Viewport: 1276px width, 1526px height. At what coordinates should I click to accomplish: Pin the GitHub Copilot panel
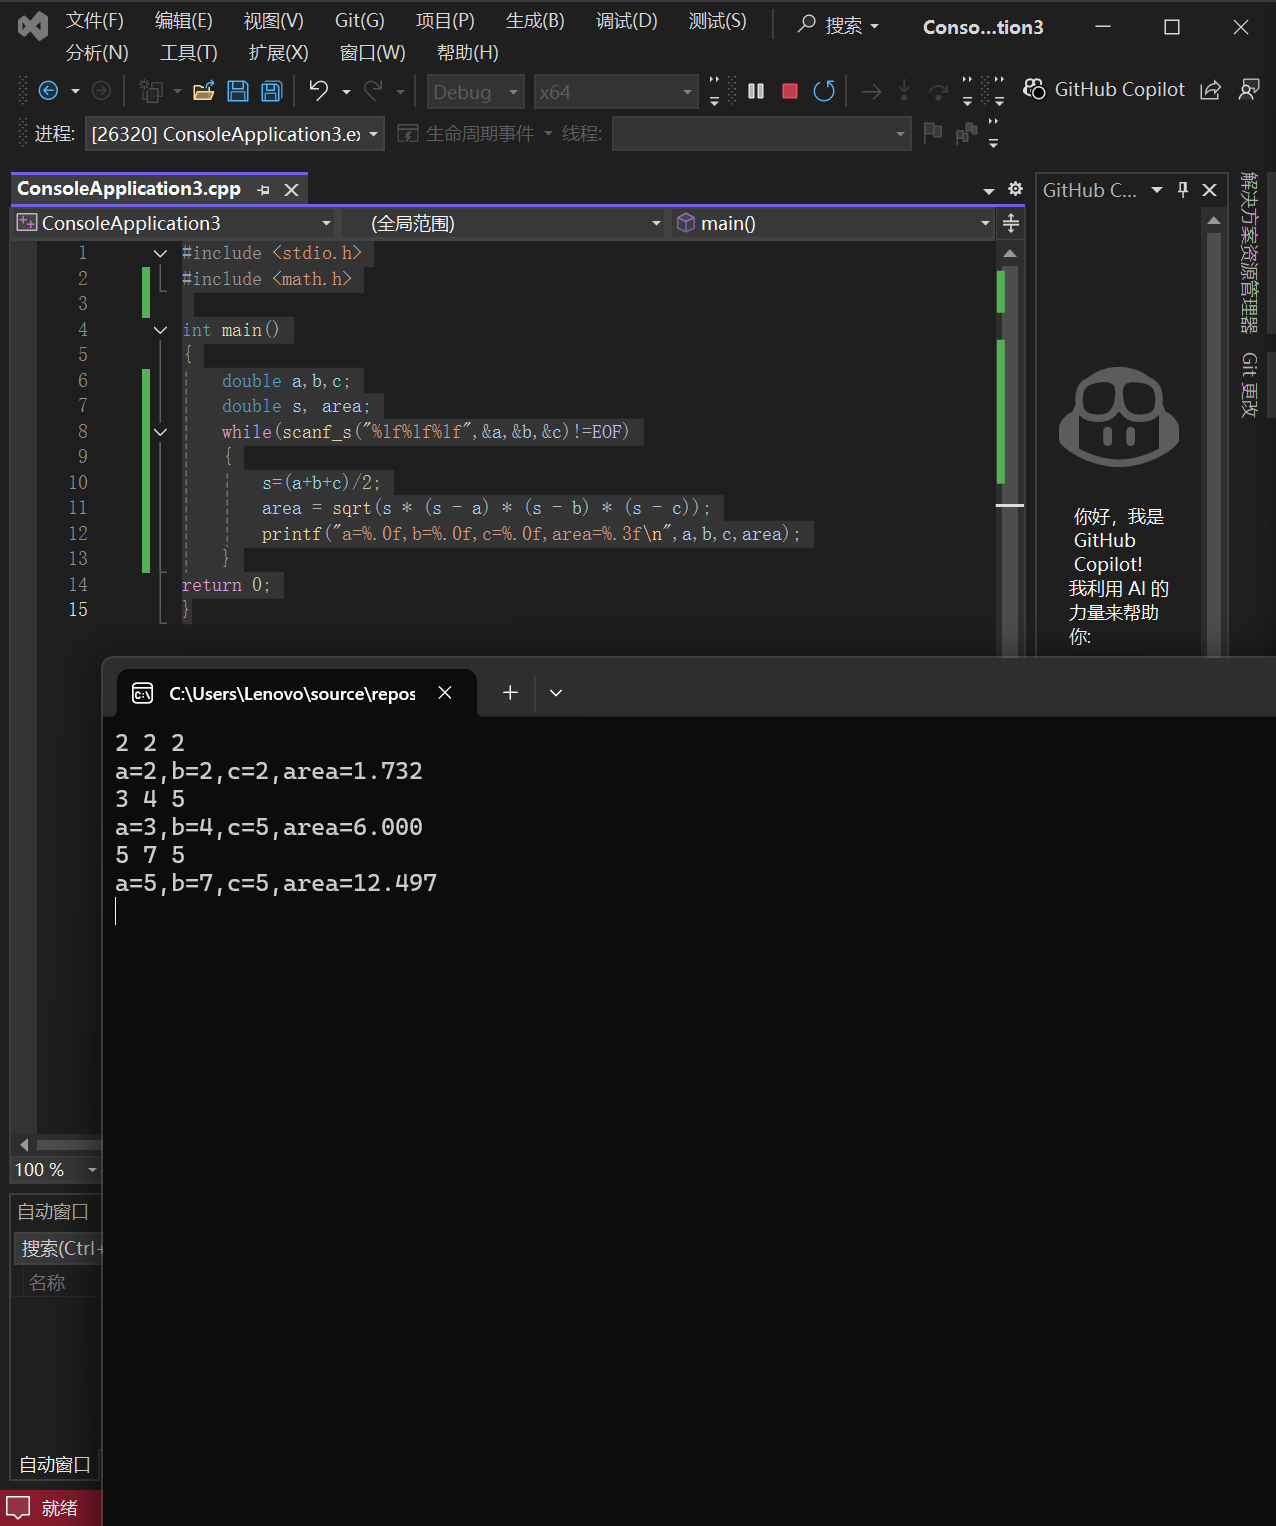click(1183, 189)
